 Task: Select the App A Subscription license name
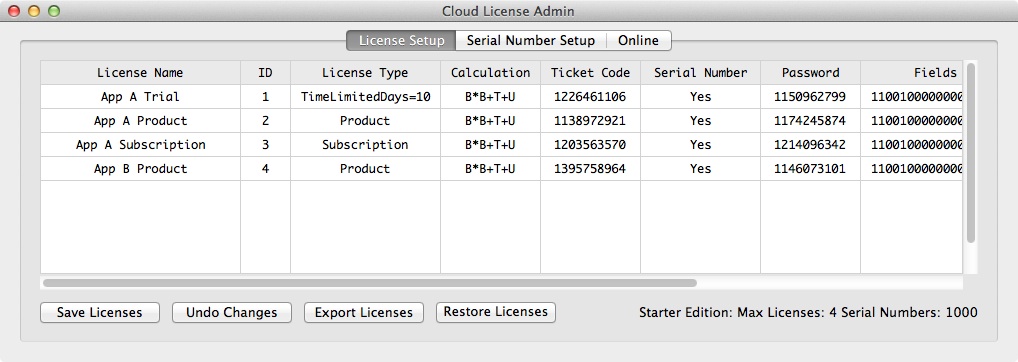pos(140,145)
